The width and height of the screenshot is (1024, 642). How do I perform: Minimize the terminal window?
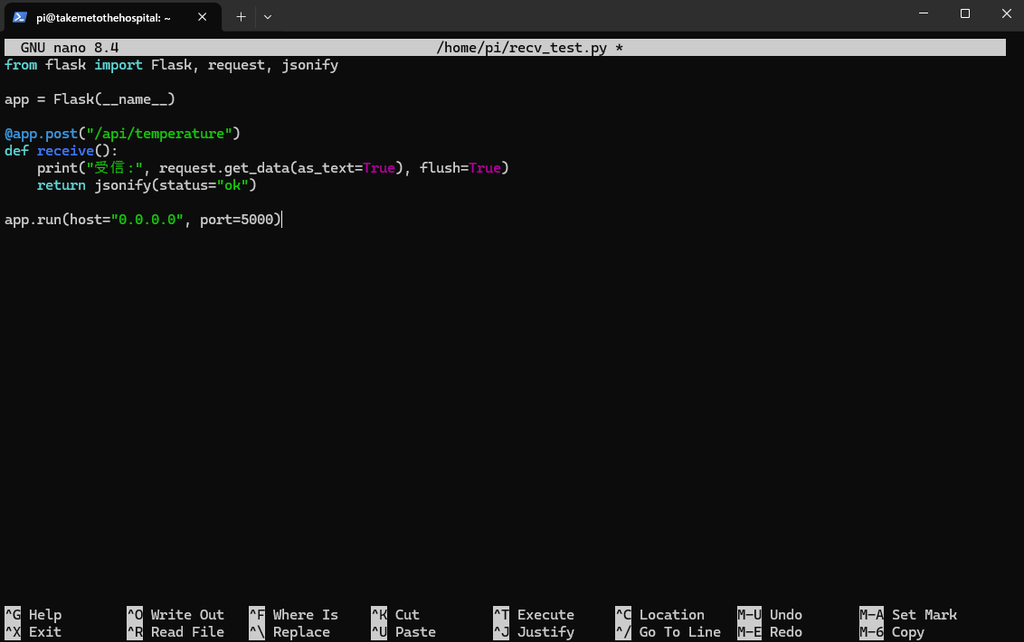pos(923,13)
